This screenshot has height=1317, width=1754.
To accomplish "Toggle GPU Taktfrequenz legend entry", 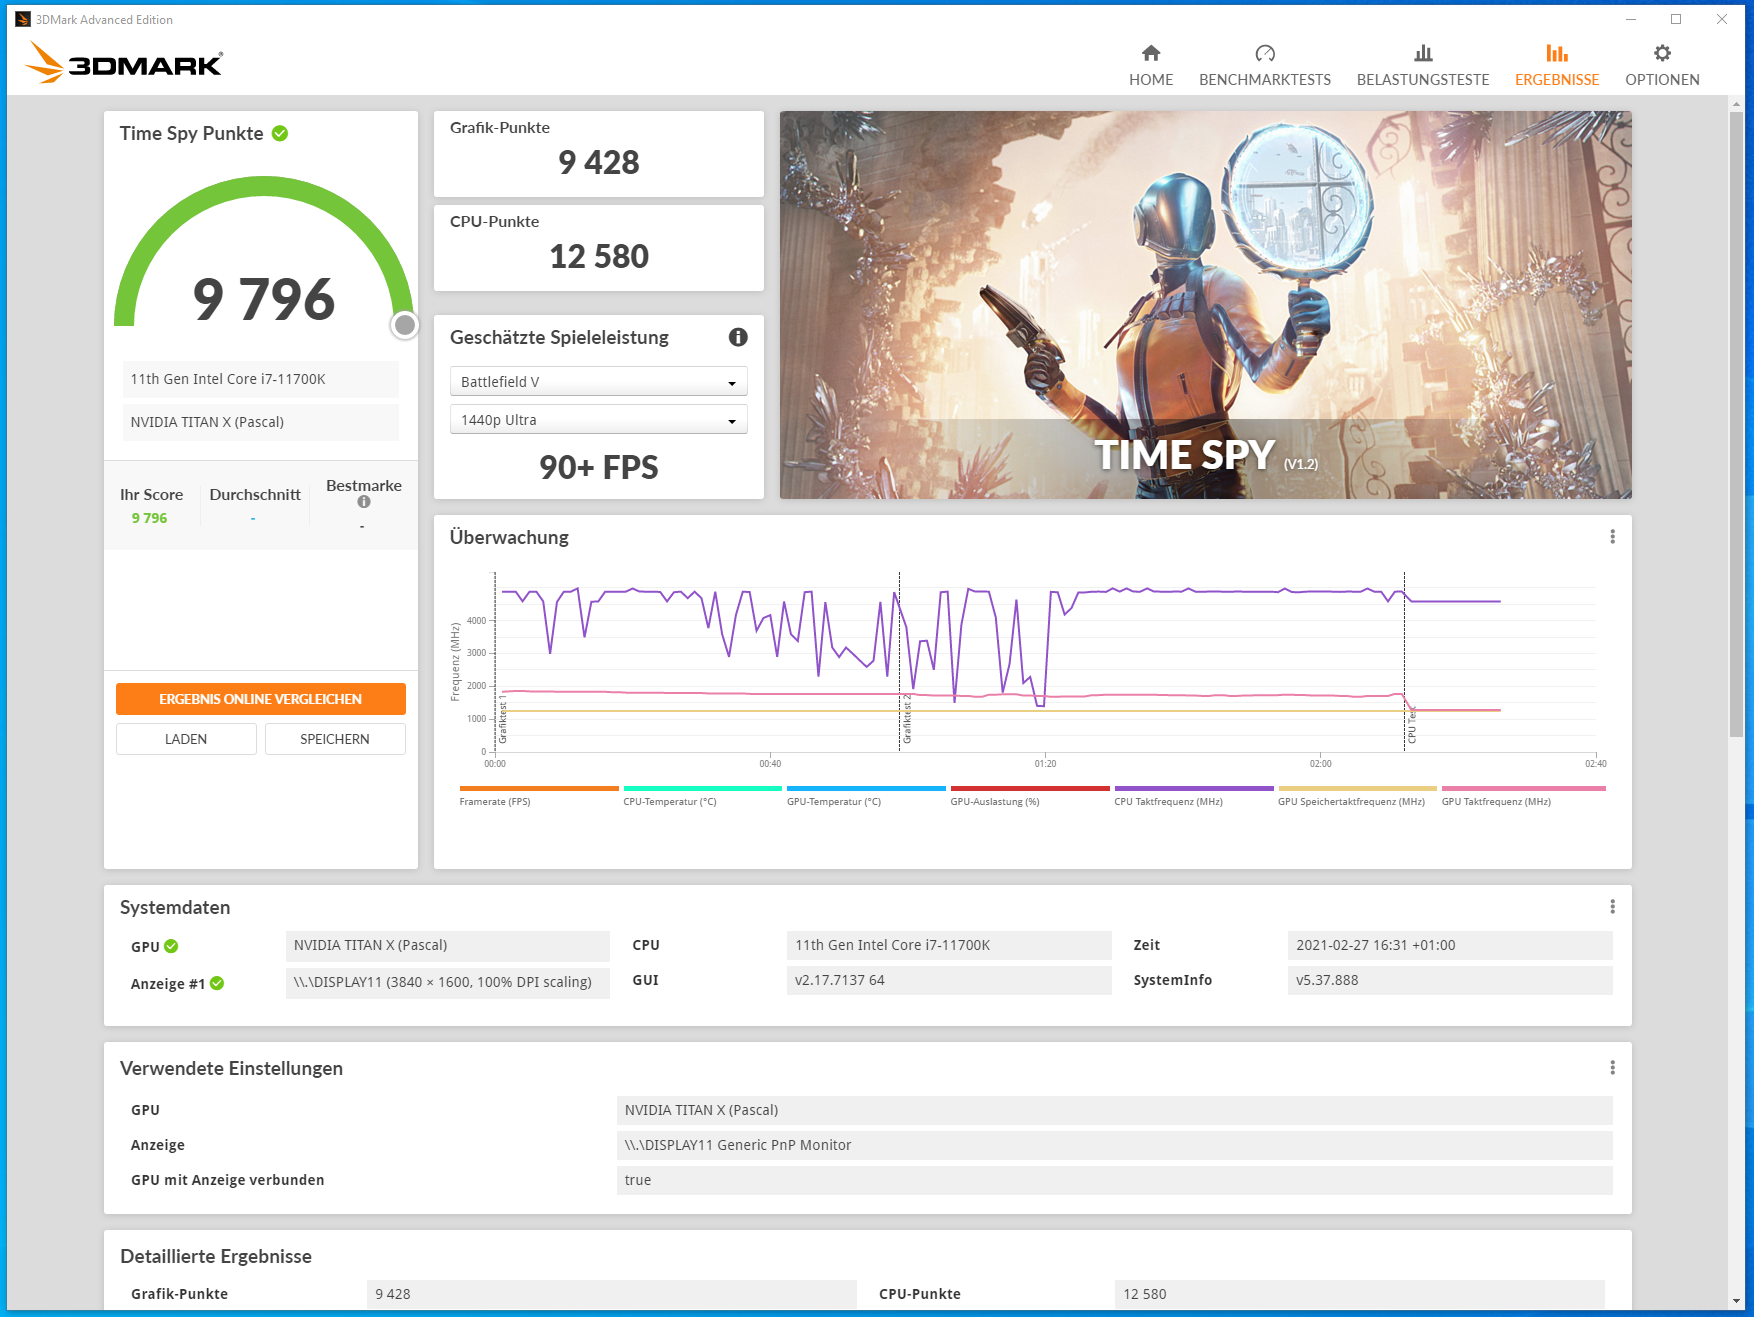I will pyautogui.click(x=1523, y=796).
